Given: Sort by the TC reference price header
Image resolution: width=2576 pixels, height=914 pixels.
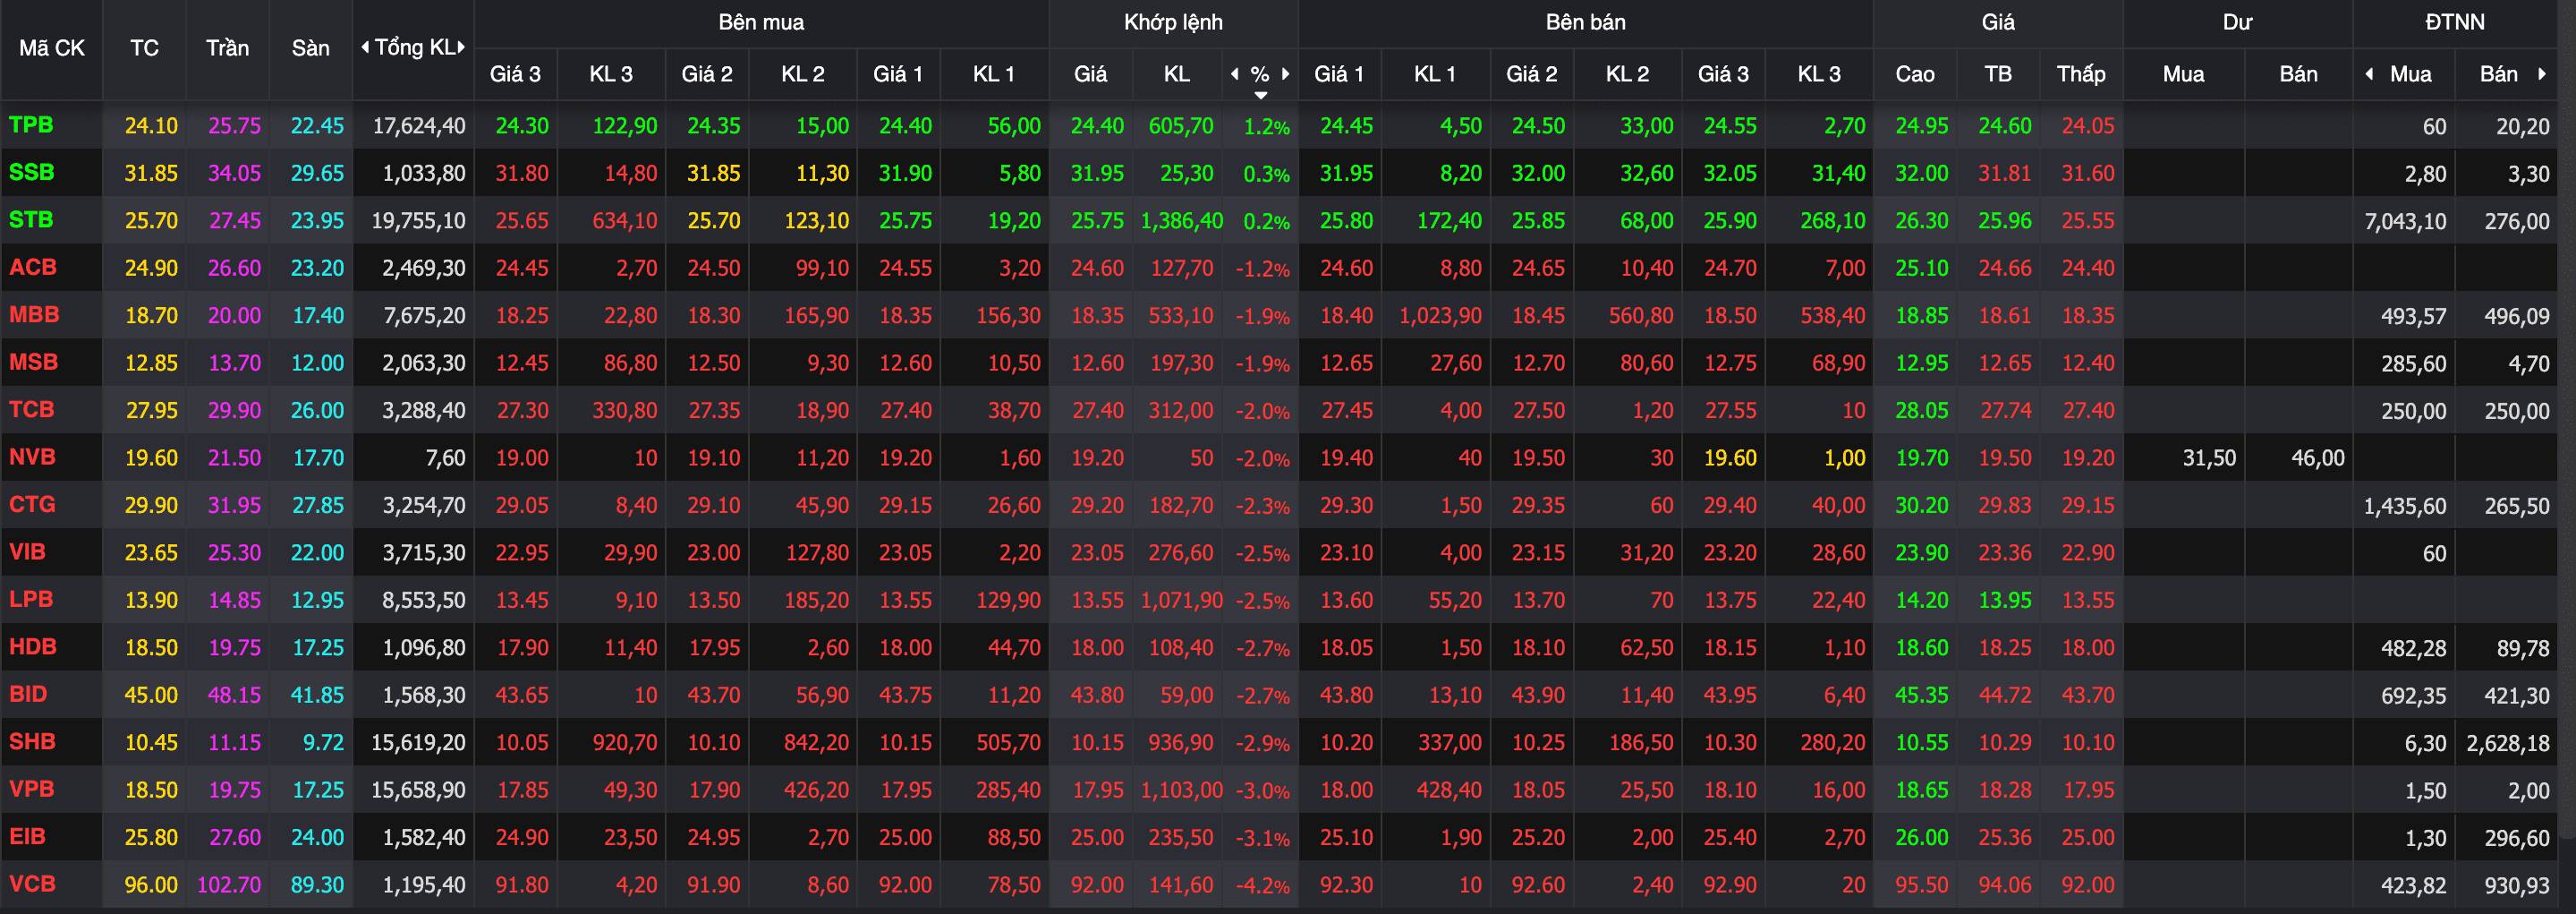Looking at the screenshot, I should [x=144, y=48].
